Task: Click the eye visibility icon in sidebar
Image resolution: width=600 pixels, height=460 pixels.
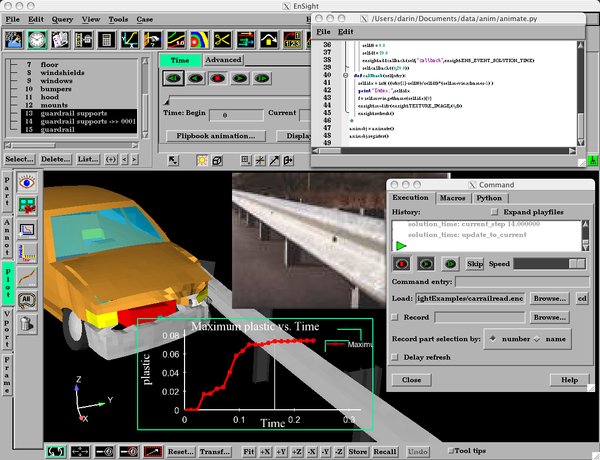Action: point(29,182)
